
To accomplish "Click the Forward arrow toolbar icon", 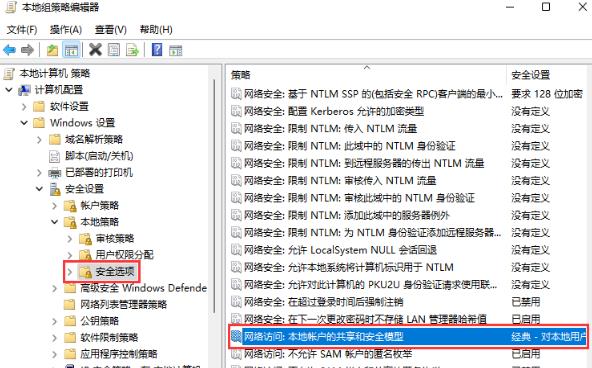I will pos(27,50).
